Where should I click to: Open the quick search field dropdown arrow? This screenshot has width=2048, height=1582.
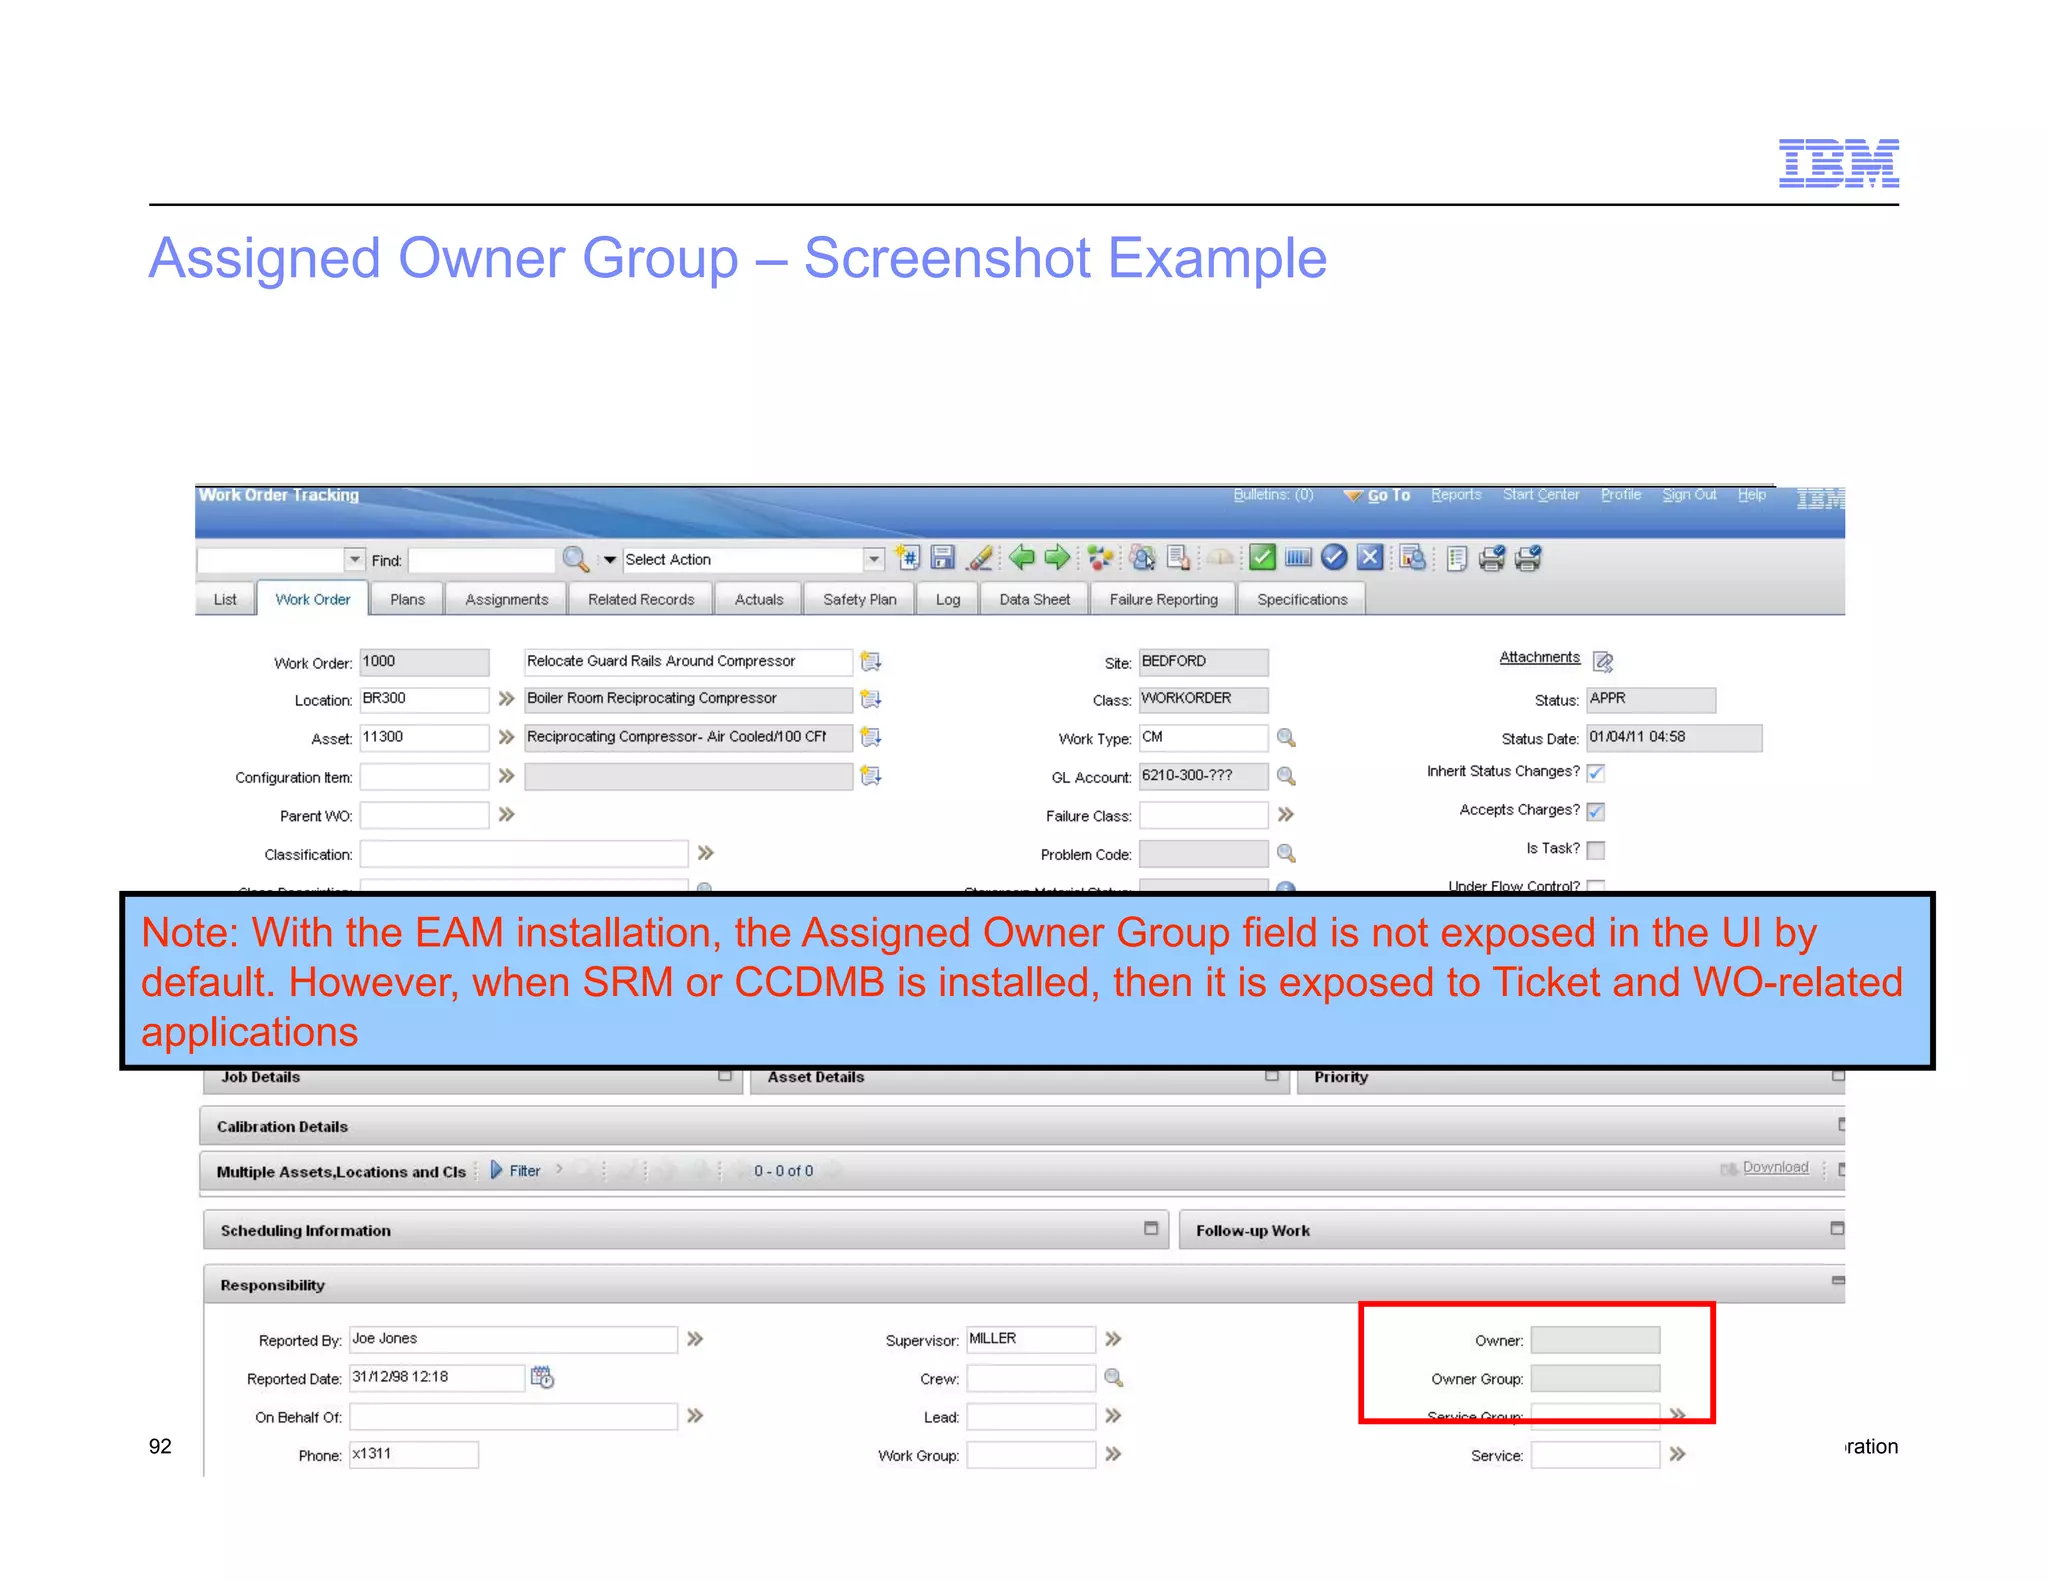point(354,559)
